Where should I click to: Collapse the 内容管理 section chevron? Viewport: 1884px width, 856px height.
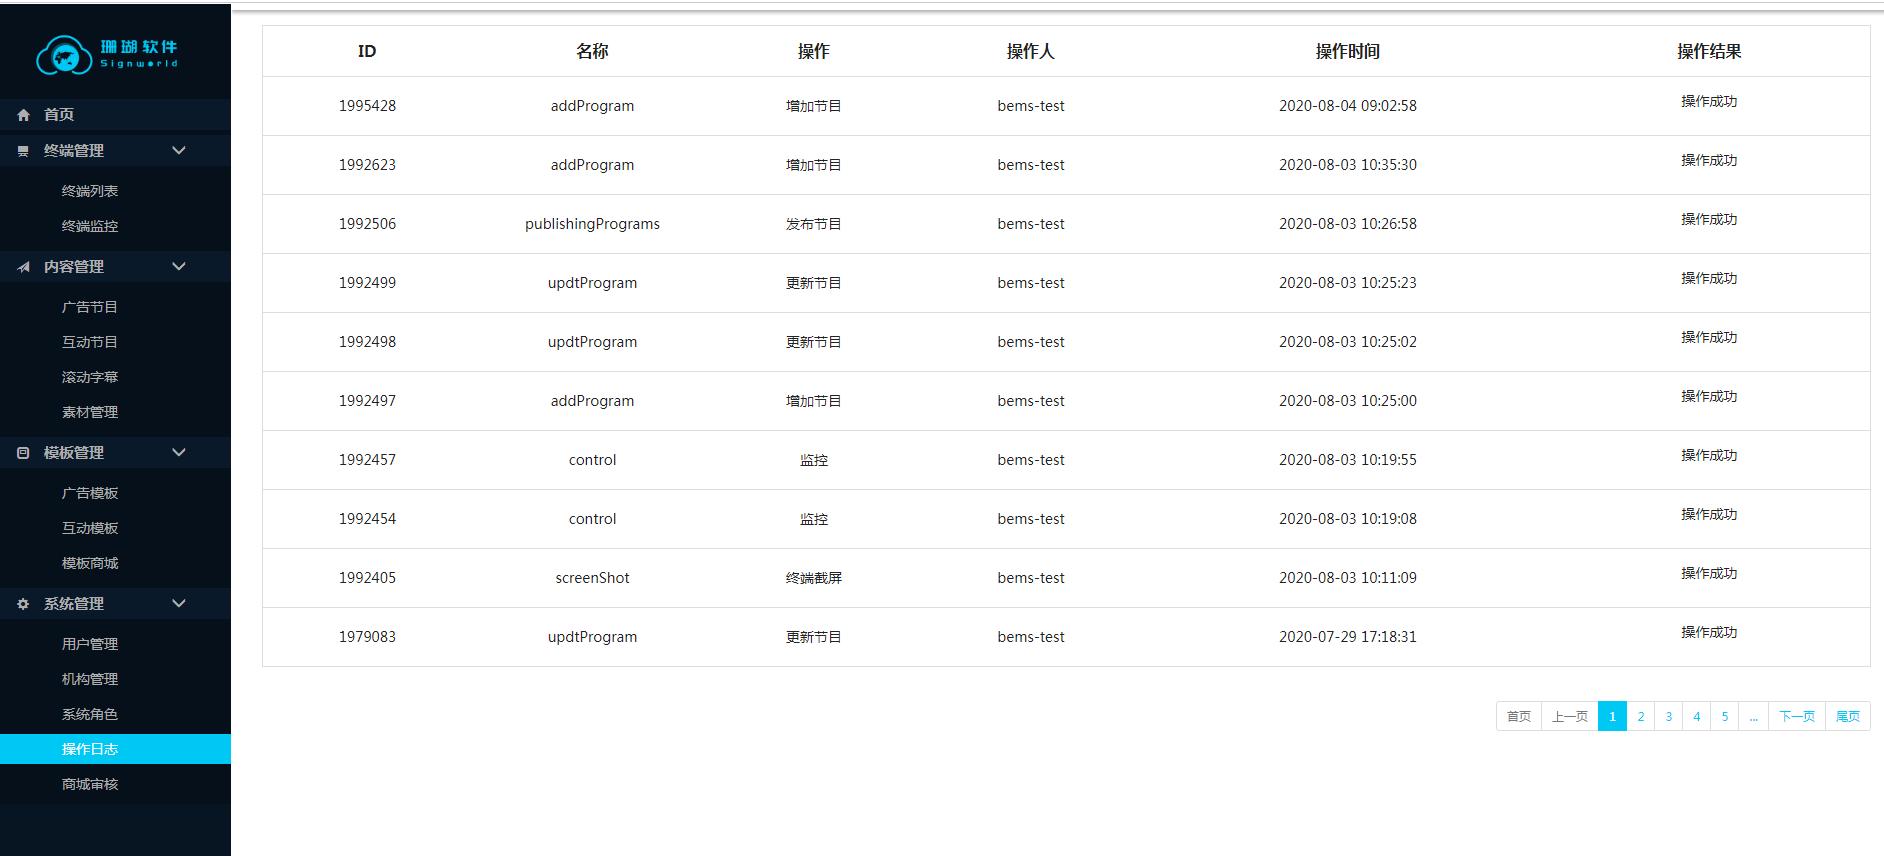[179, 267]
